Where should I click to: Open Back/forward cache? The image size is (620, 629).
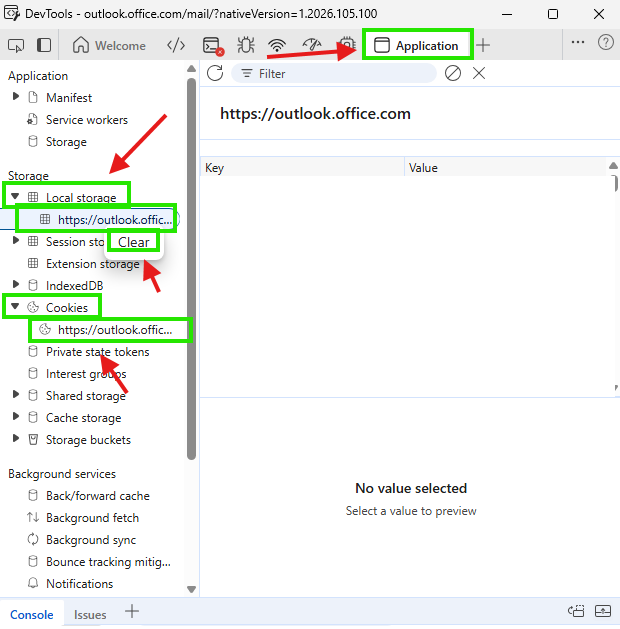[x=98, y=496]
